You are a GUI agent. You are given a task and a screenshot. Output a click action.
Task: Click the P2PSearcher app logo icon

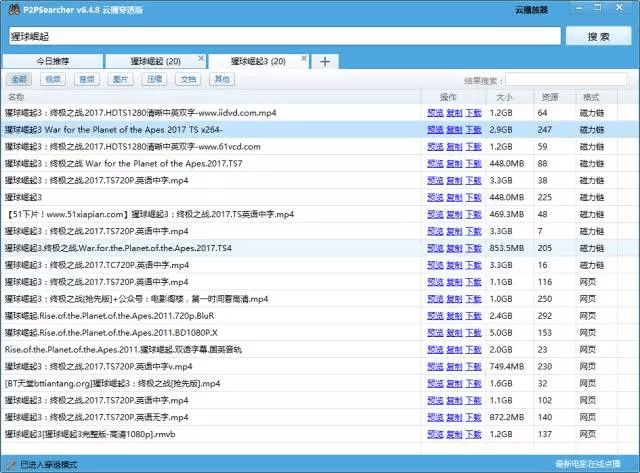pos(13,9)
